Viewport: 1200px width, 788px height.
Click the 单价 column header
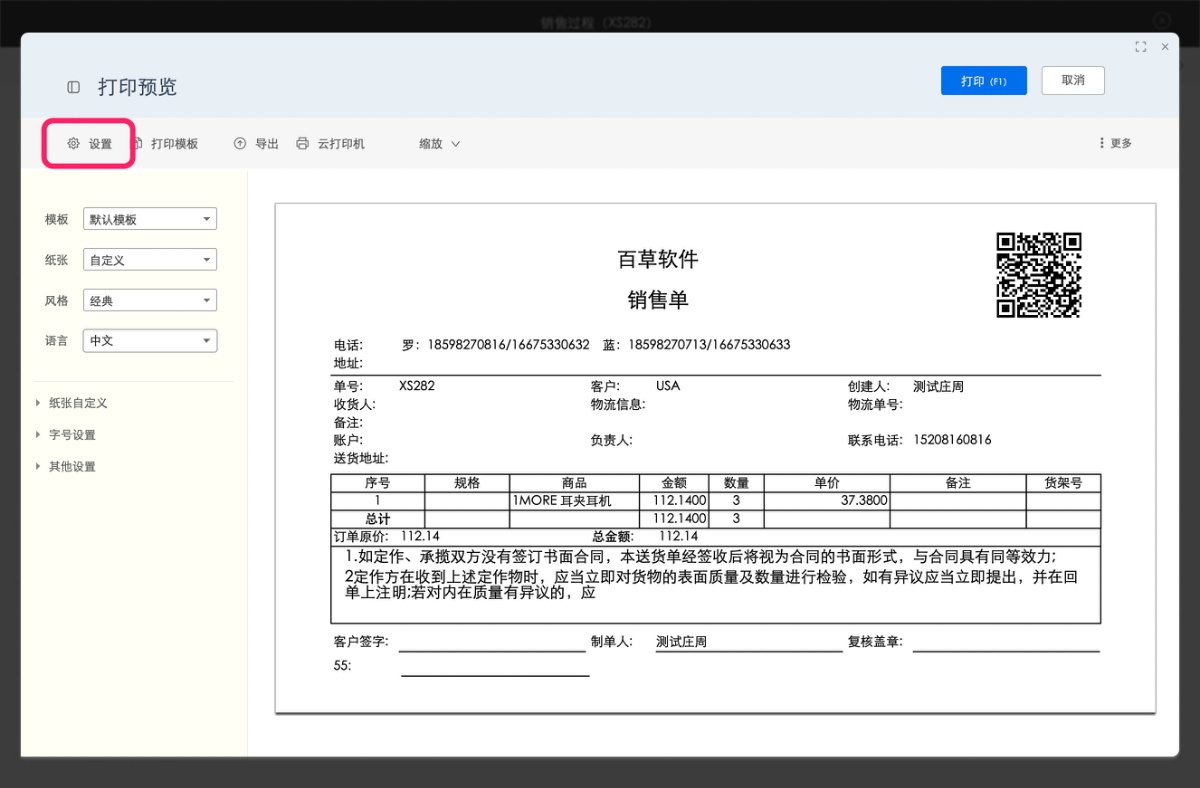pyautogui.click(x=827, y=483)
